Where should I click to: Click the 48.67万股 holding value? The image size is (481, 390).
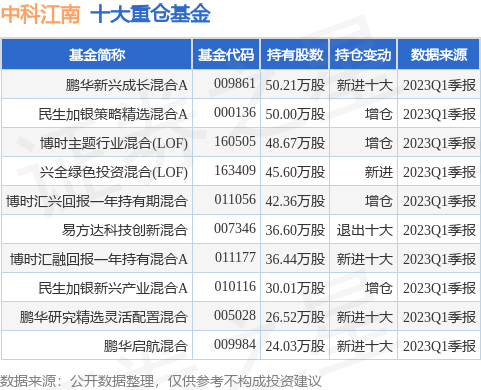pyautogui.click(x=295, y=143)
